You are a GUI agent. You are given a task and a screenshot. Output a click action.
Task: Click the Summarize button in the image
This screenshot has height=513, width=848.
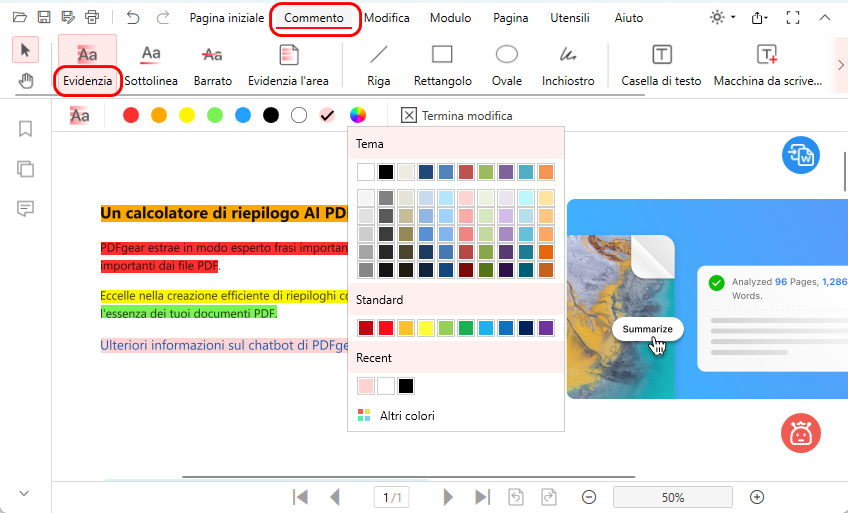[647, 329]
